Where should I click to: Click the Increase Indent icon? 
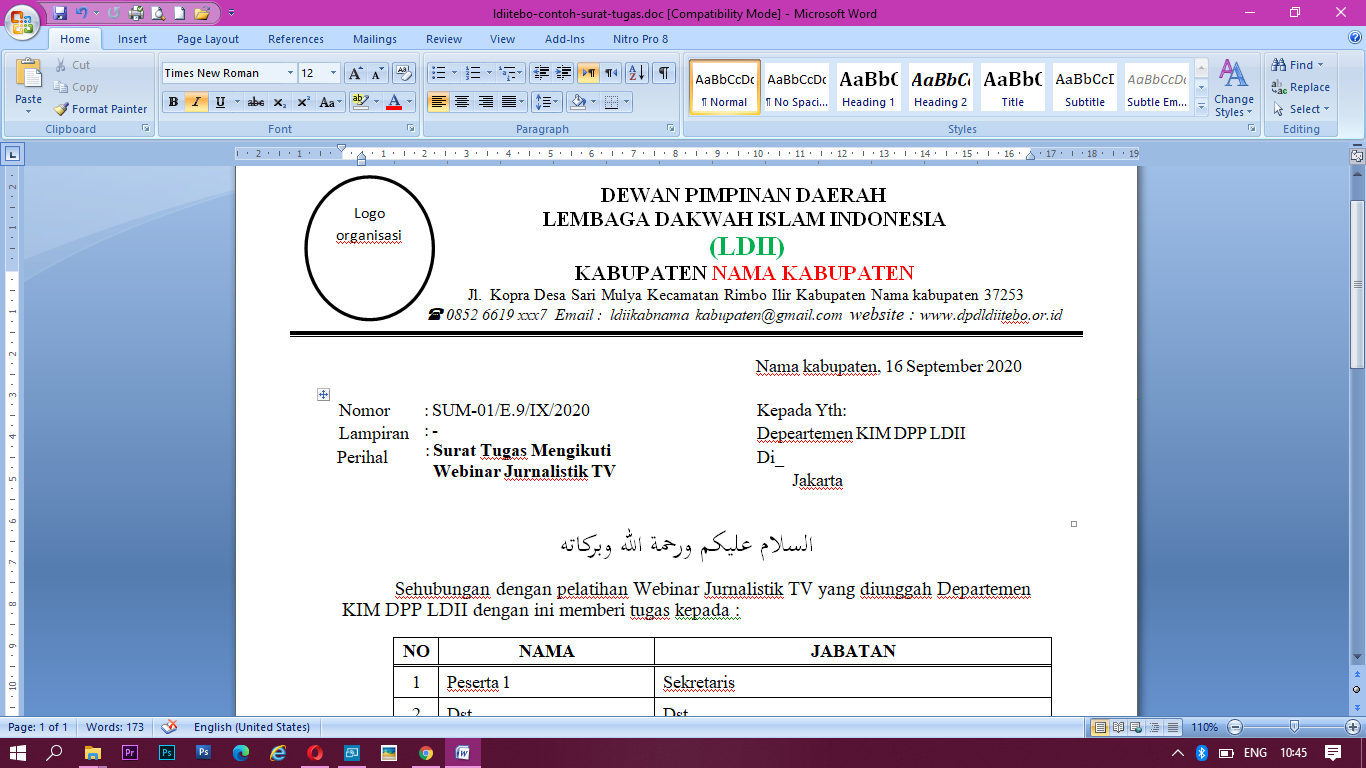(x=563, y=73)
